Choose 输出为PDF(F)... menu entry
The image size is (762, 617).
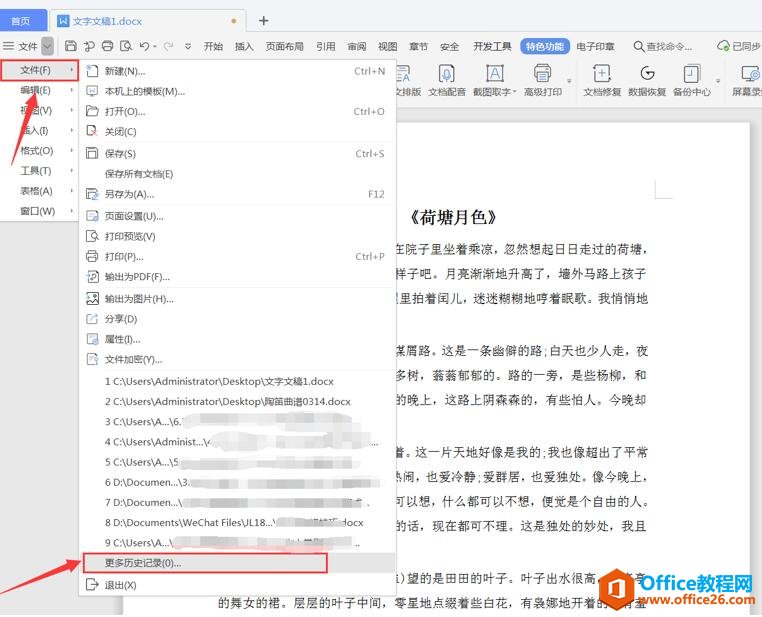tap(238, 277)
